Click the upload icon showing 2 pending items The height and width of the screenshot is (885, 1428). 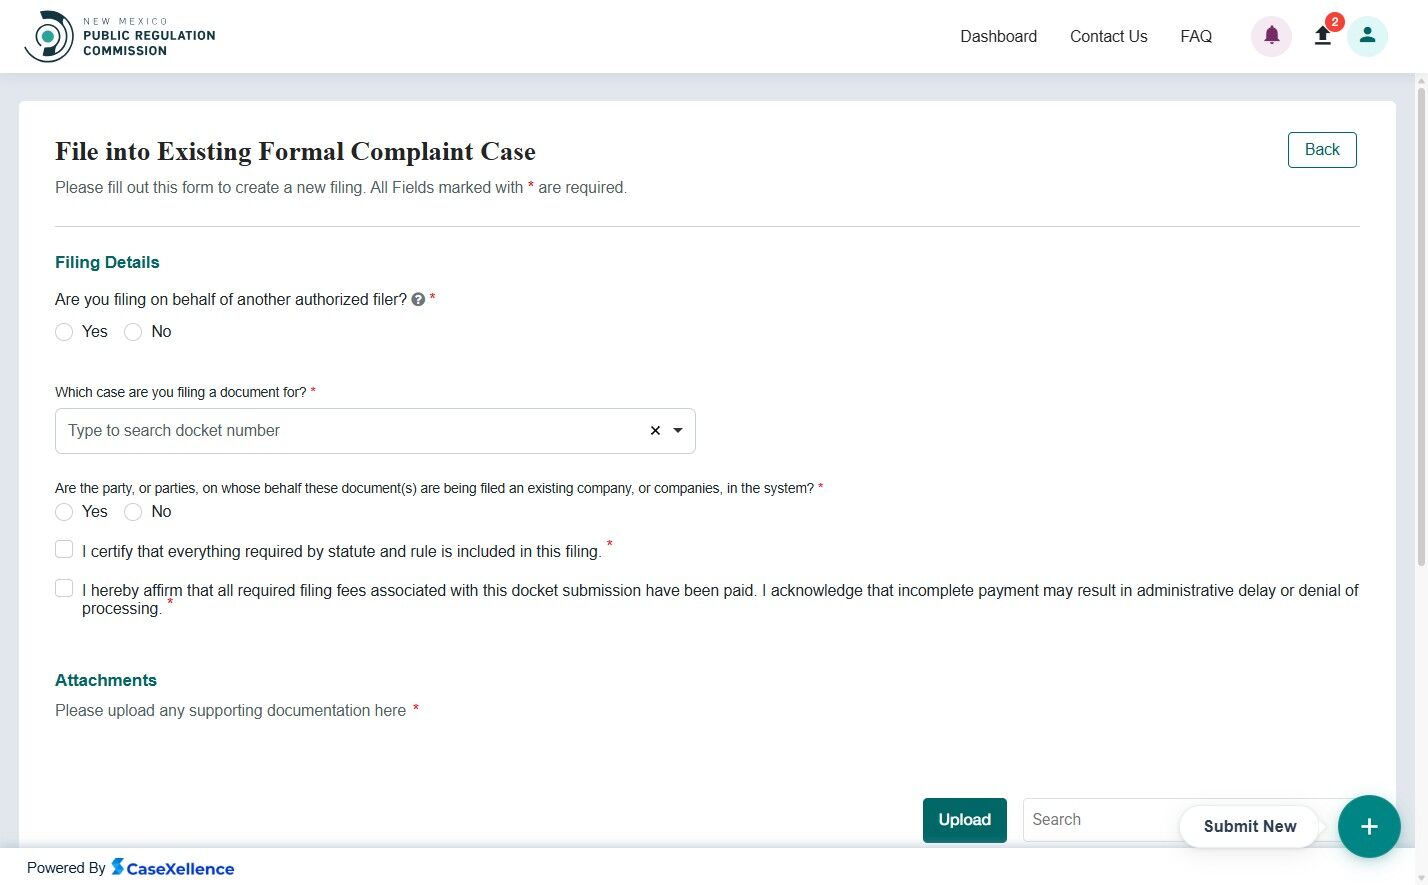point(1322,36)
